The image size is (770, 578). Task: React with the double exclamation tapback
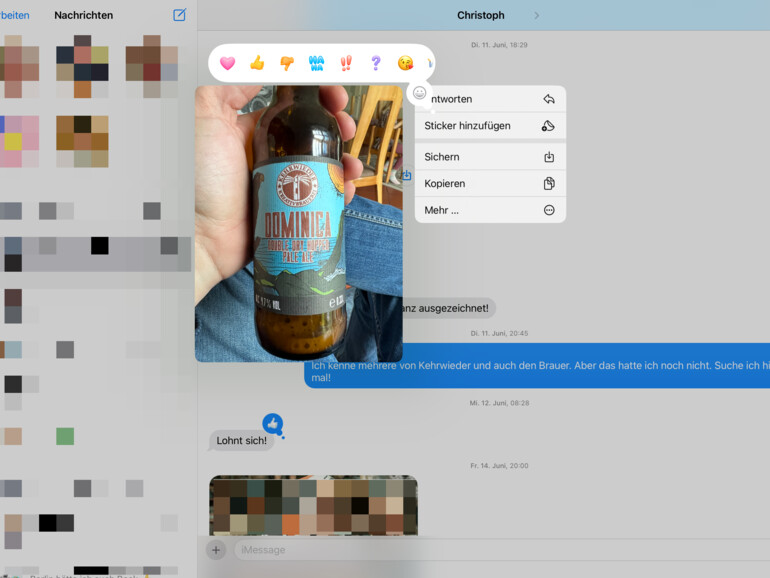pos(346,63)
